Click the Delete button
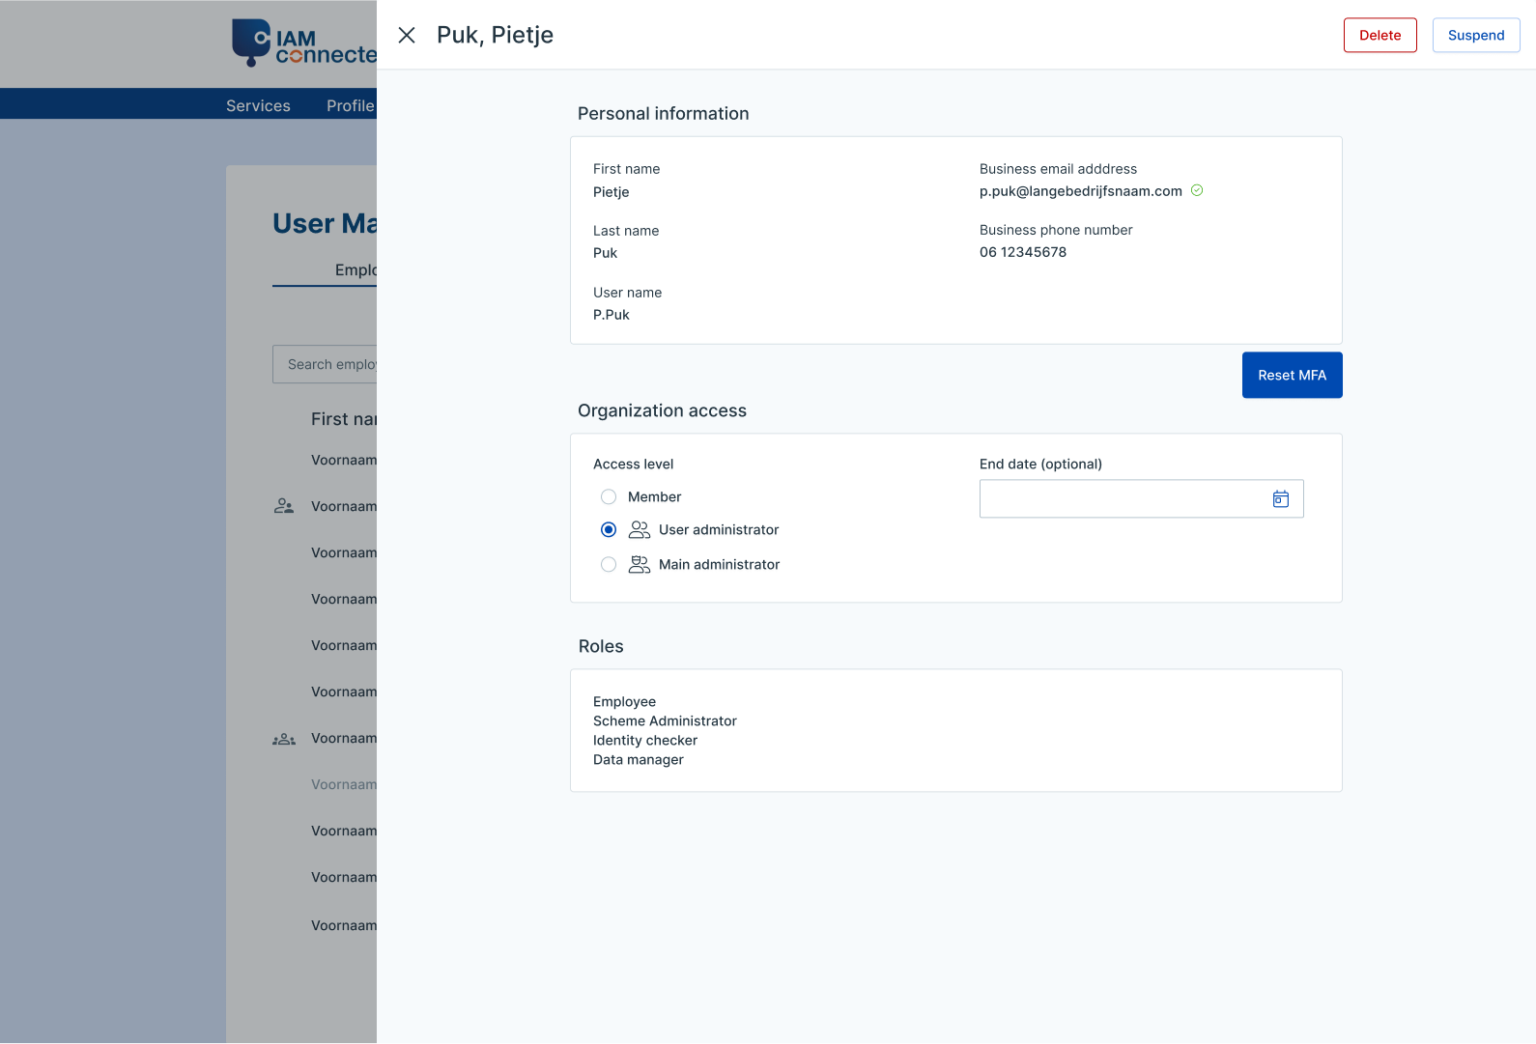 pyautogui.click(x=1380, y=35)
